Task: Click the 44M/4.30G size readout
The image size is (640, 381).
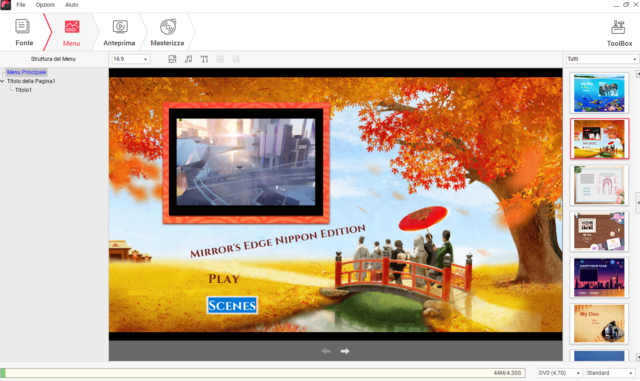Action: coord(507,373)
